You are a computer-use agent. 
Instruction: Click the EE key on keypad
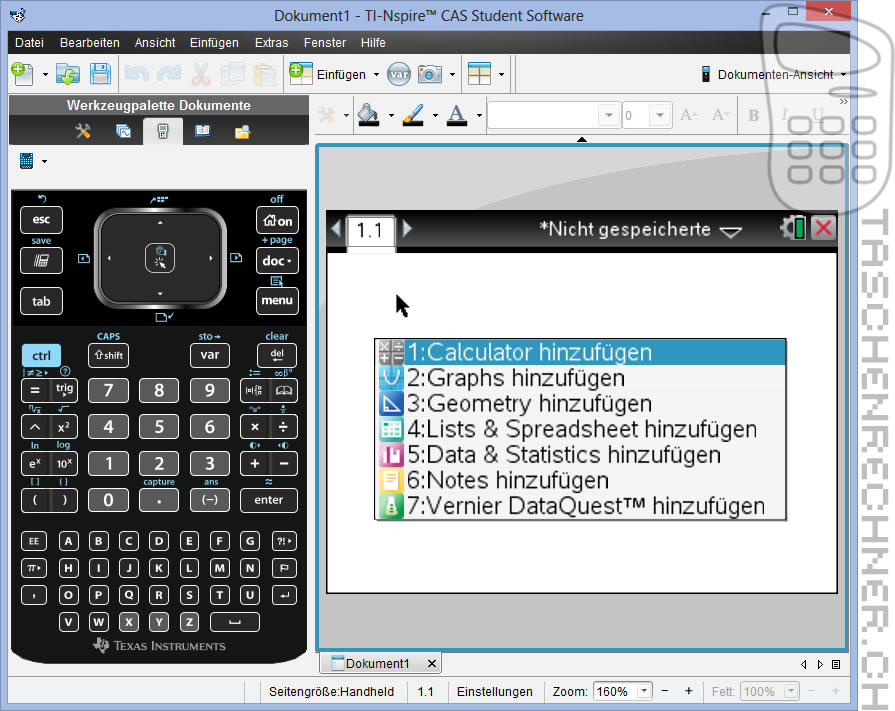point(34,541)
